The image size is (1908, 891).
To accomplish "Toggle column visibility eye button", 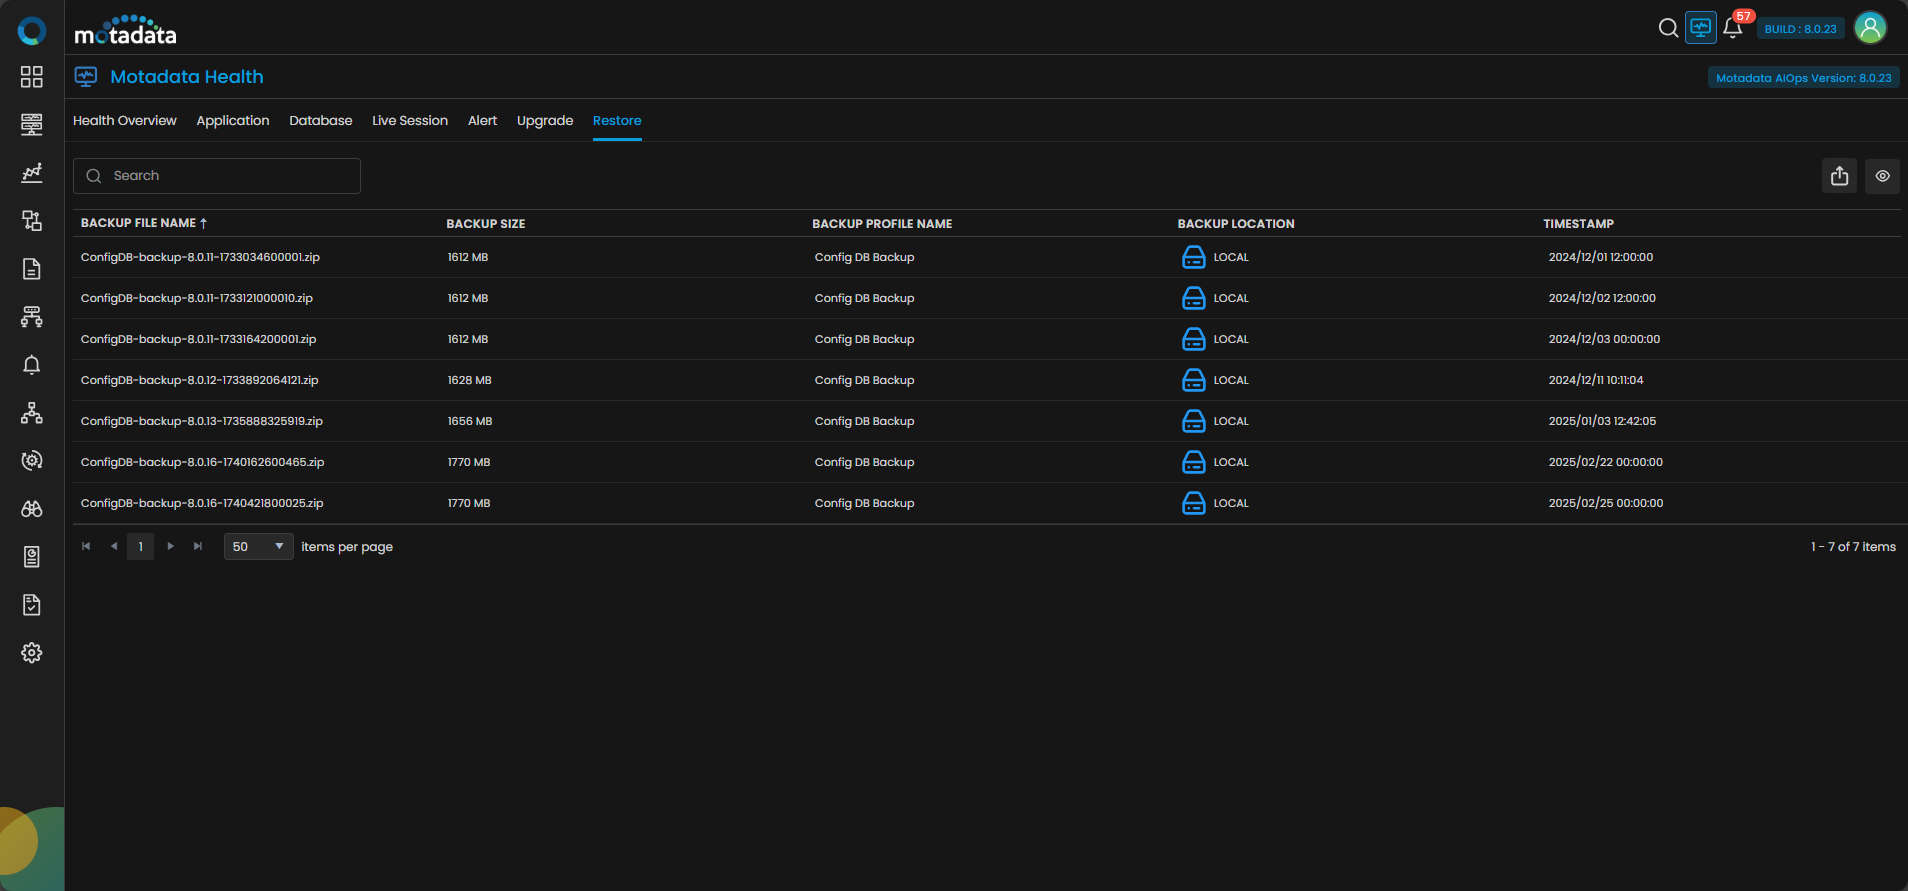I will [x=1883, y=176].
